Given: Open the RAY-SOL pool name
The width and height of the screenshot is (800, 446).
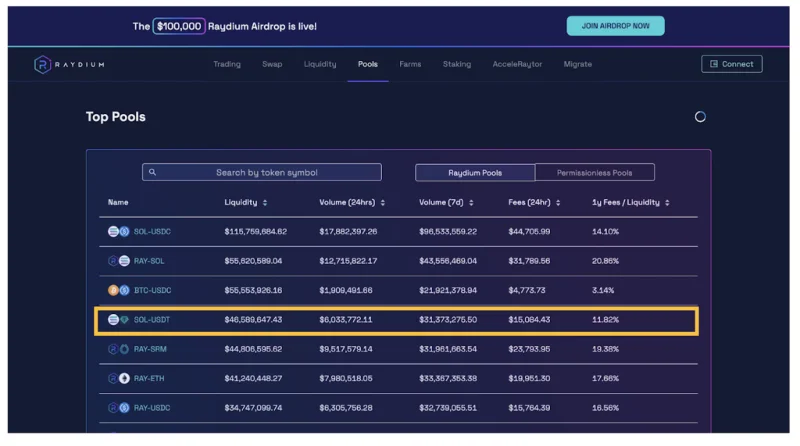Looking at the screenshot, I should pyautogui.click(x=149, y=261).
